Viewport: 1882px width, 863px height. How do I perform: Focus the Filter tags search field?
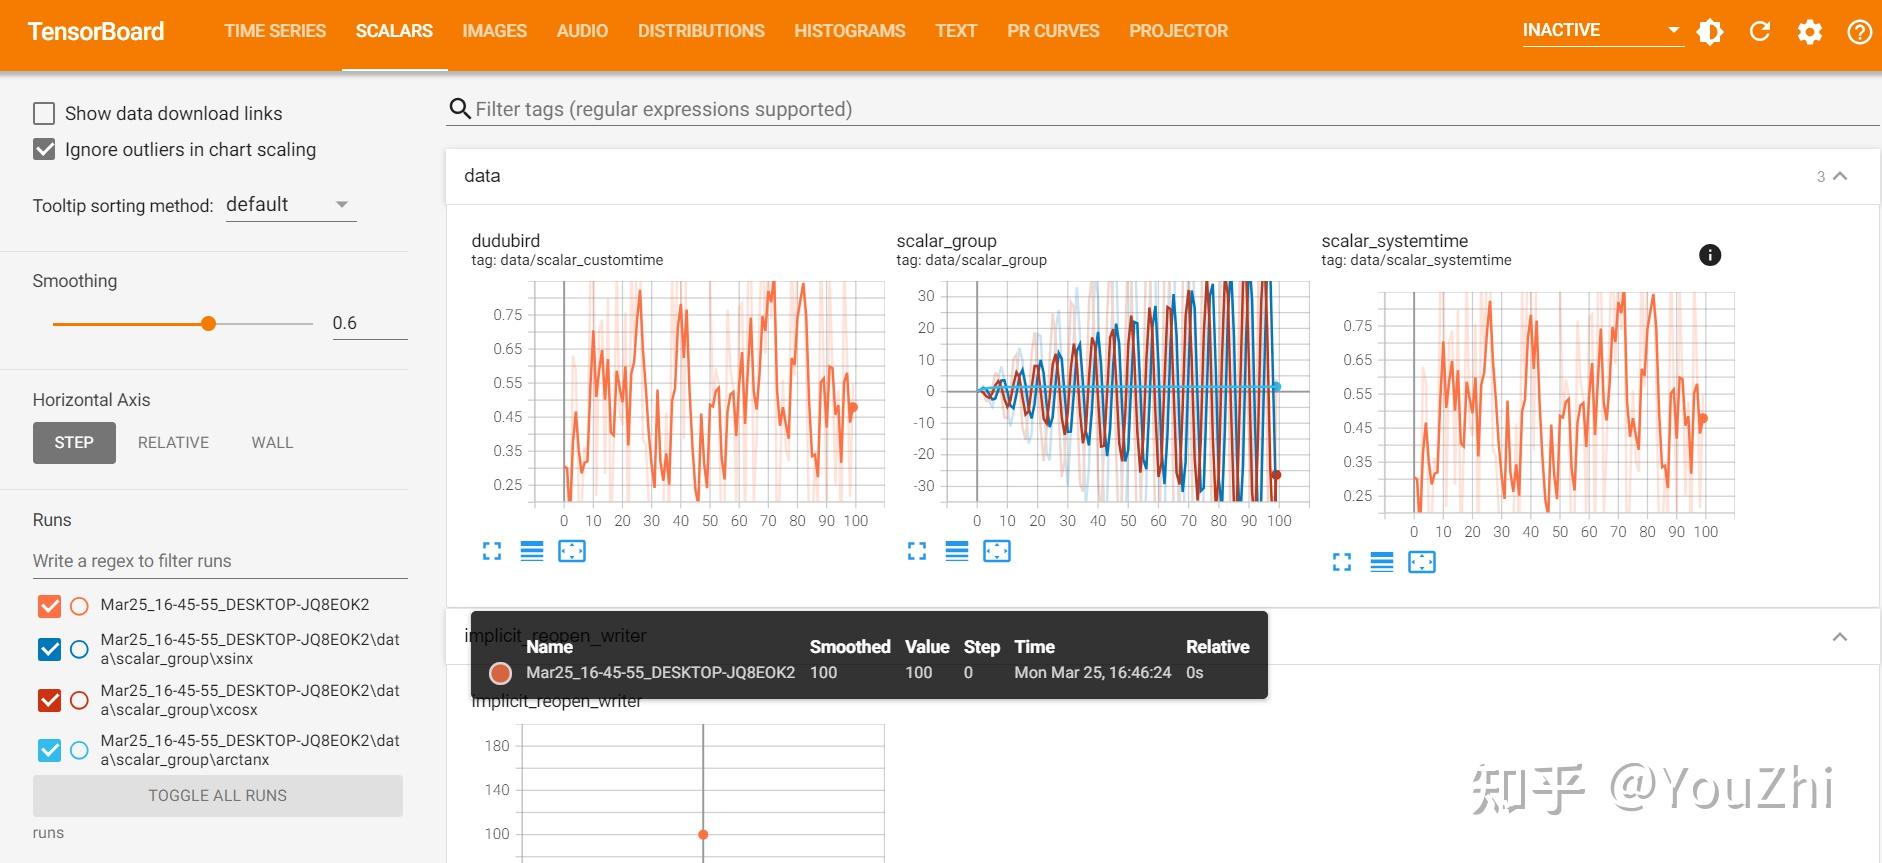[x=1175, y=109]
